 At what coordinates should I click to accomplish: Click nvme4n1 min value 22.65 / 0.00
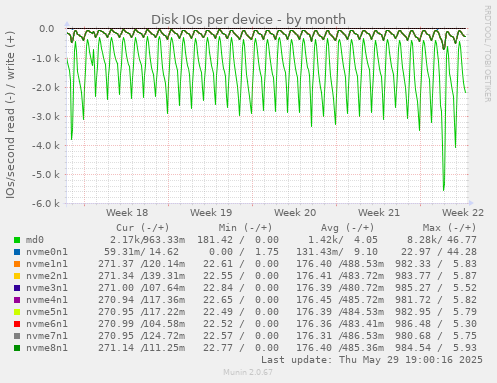click(241, 300)
